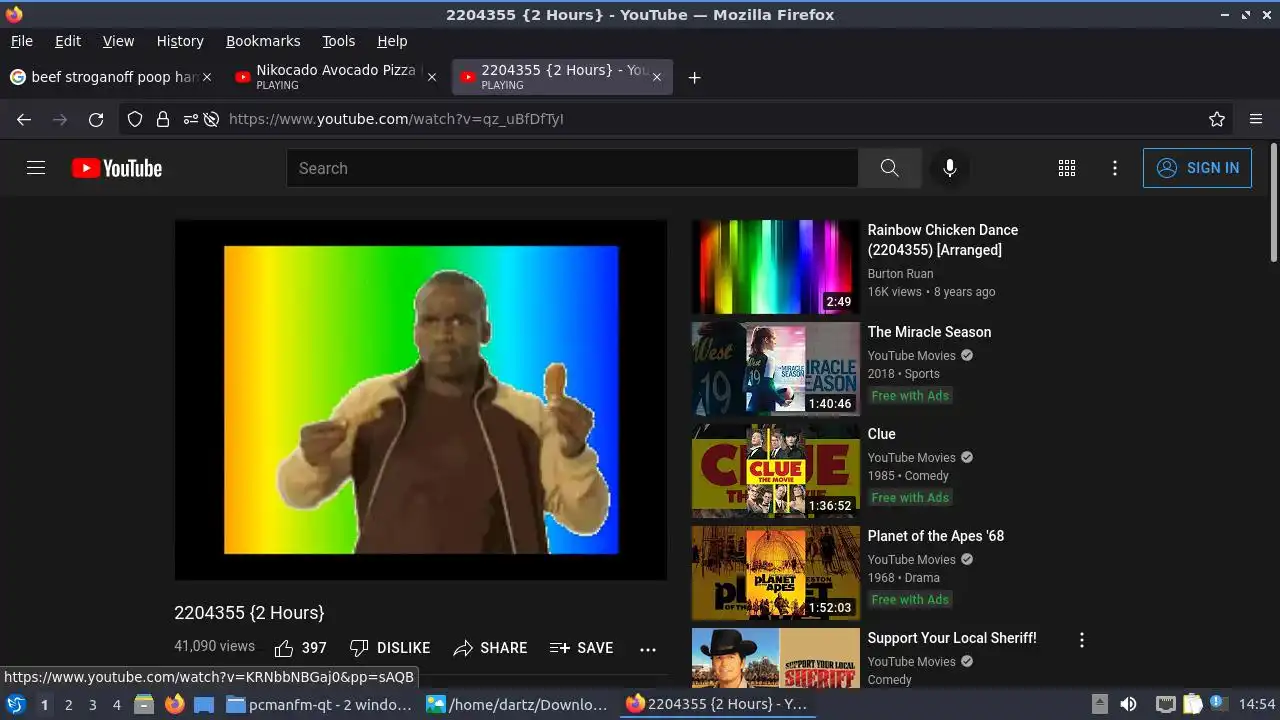
Task: Open the Firefox application menu button
Action: 1256,119
